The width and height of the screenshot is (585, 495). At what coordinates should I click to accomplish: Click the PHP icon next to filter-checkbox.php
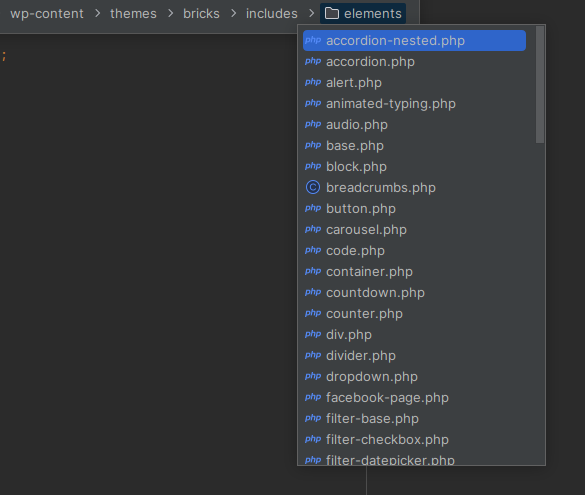313,439
